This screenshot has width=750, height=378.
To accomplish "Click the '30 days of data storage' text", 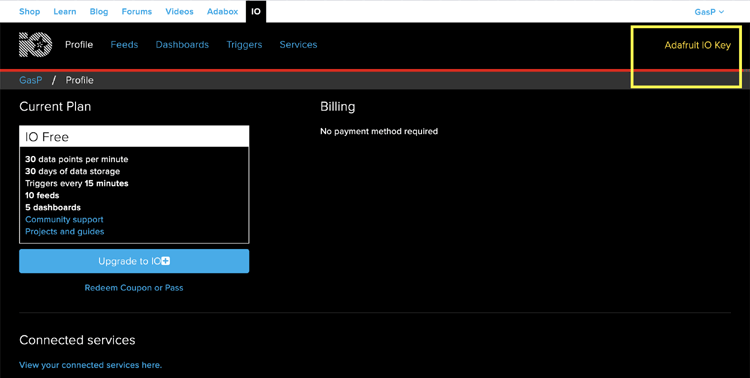I will click(73, 171).
